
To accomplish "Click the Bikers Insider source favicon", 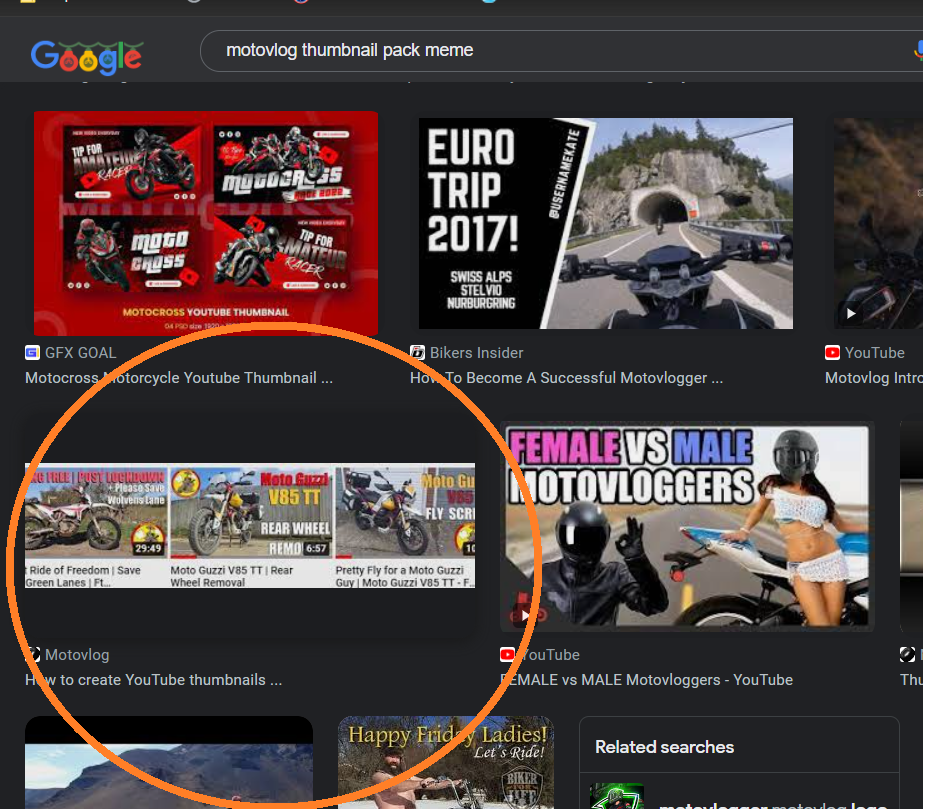I will [418, 352].
